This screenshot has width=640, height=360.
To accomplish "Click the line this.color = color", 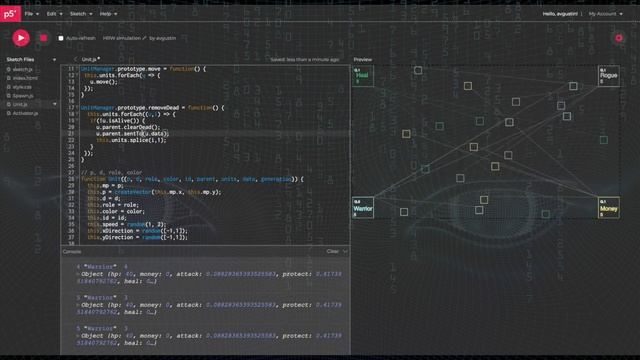I will (x=116, y=211).
